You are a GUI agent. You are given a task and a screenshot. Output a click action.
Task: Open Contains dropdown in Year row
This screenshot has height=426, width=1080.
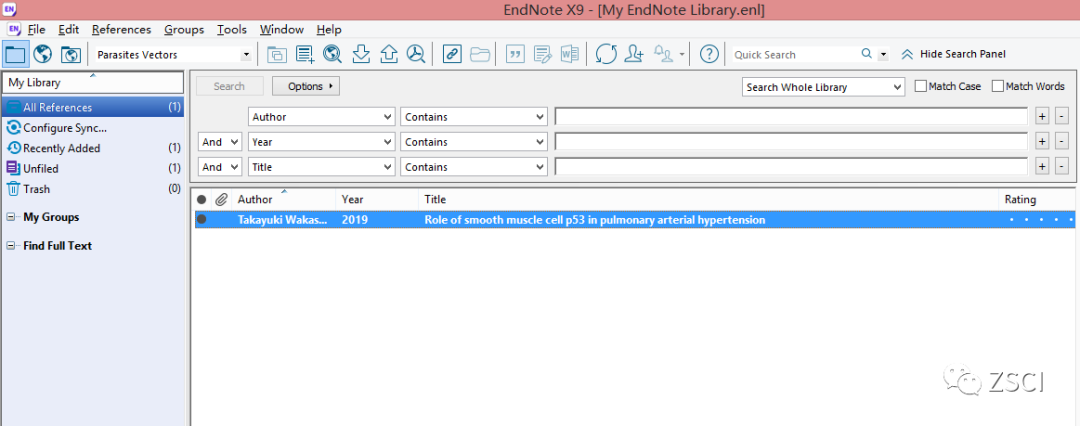coord(474,142)
